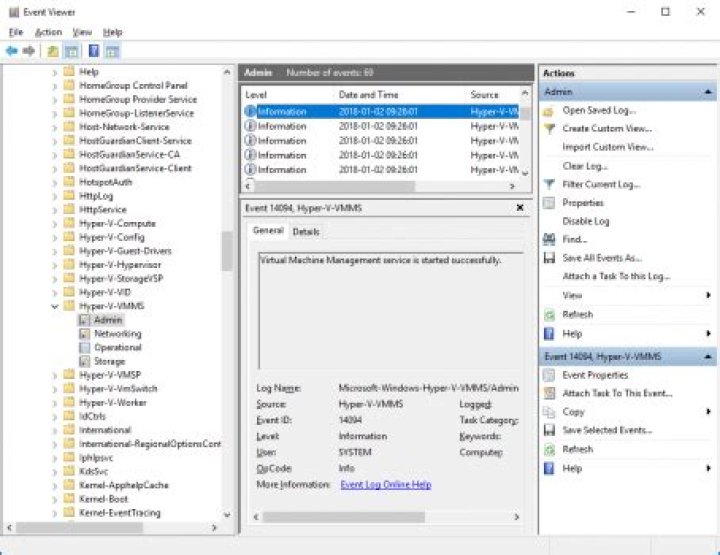The width and height of the screenshot is (720, 555).
Task: Click Create Custom View funnel icon
Action: [x=549, y=129]
